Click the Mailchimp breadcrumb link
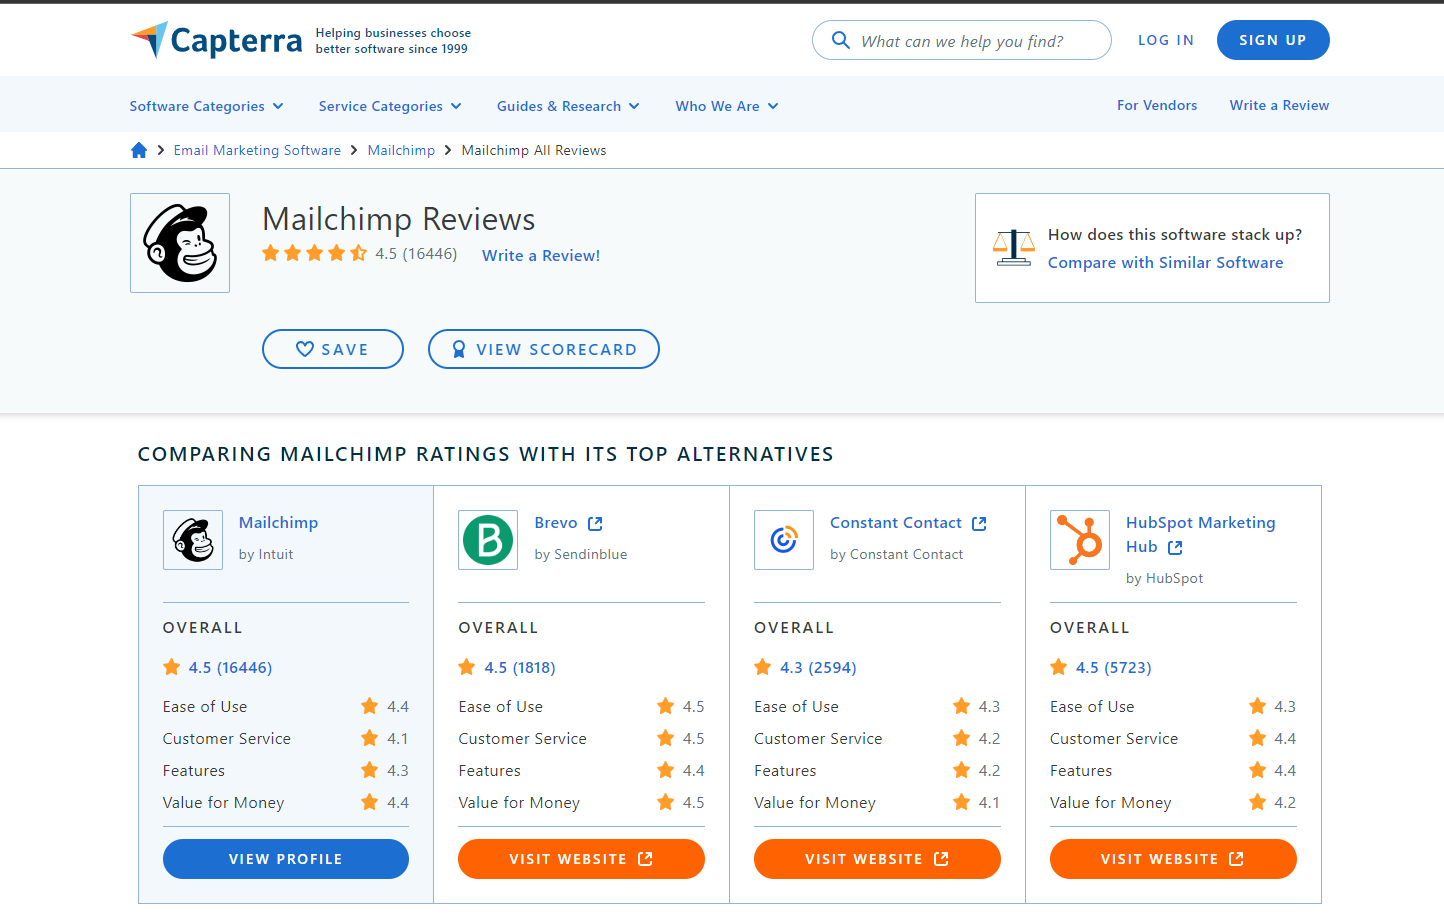This screenshot has height=918, width=1444. 401,150
